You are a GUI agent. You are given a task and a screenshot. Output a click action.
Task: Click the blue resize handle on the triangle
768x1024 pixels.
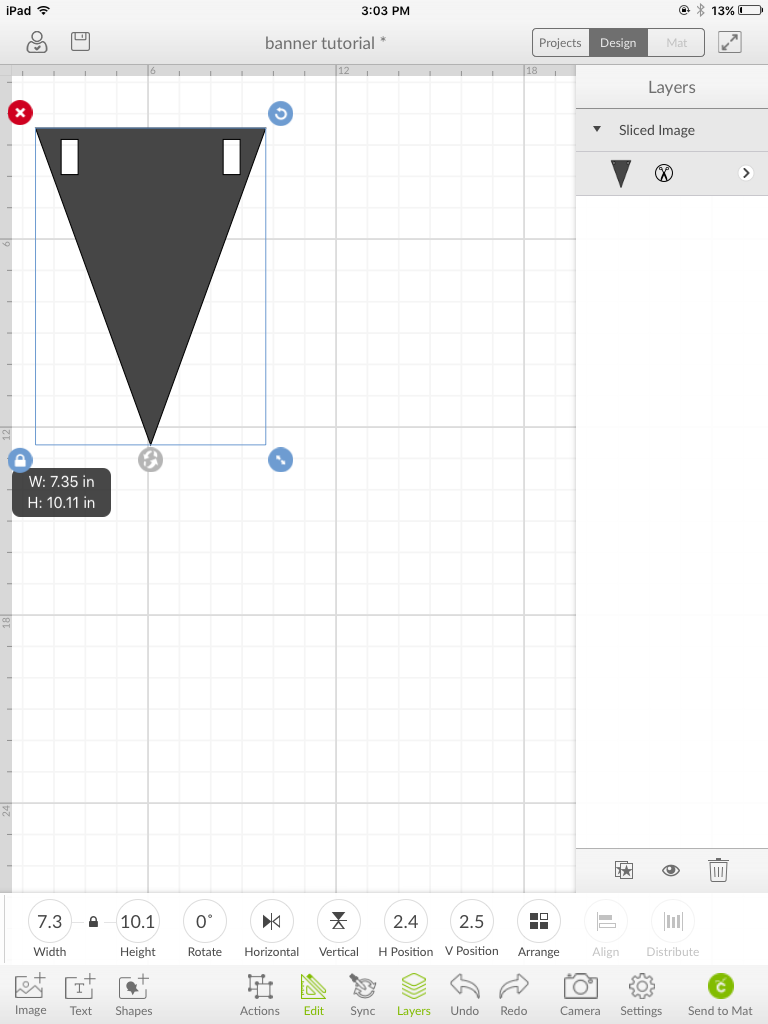[280, 460]
